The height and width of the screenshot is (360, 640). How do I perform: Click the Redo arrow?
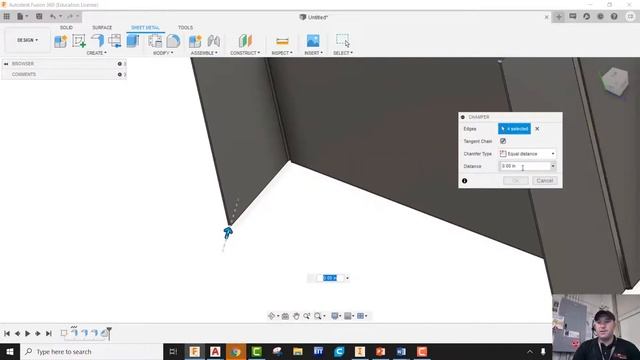point(70,17)
